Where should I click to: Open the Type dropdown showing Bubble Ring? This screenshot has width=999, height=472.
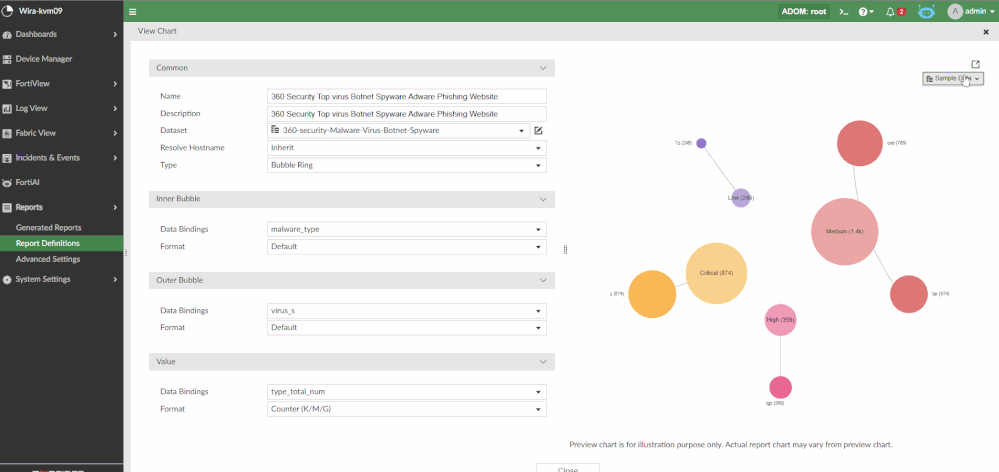407,165
